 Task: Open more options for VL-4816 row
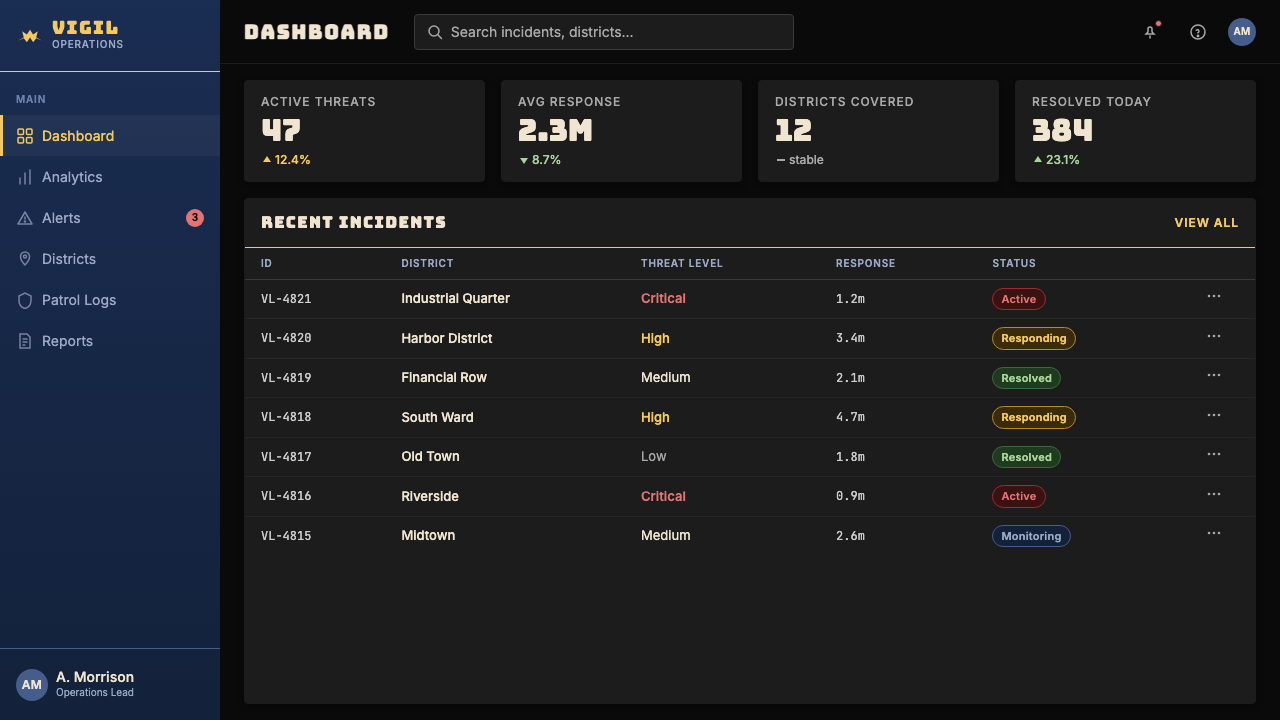pyautogui.click(x=1214, y=495)
